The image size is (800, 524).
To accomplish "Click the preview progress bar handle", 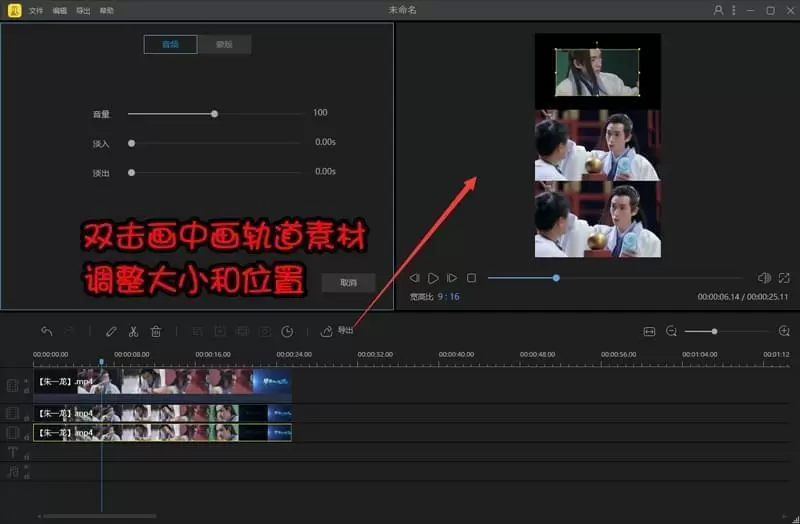I will (556, 278).
